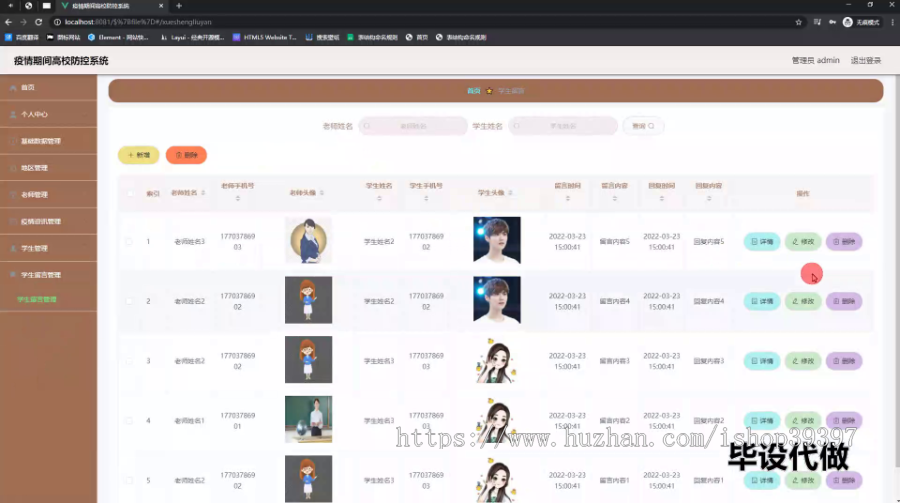Click the orange 删除 batch delete button
The width and height of the screenshot is (900, 503).
[187, 155]
